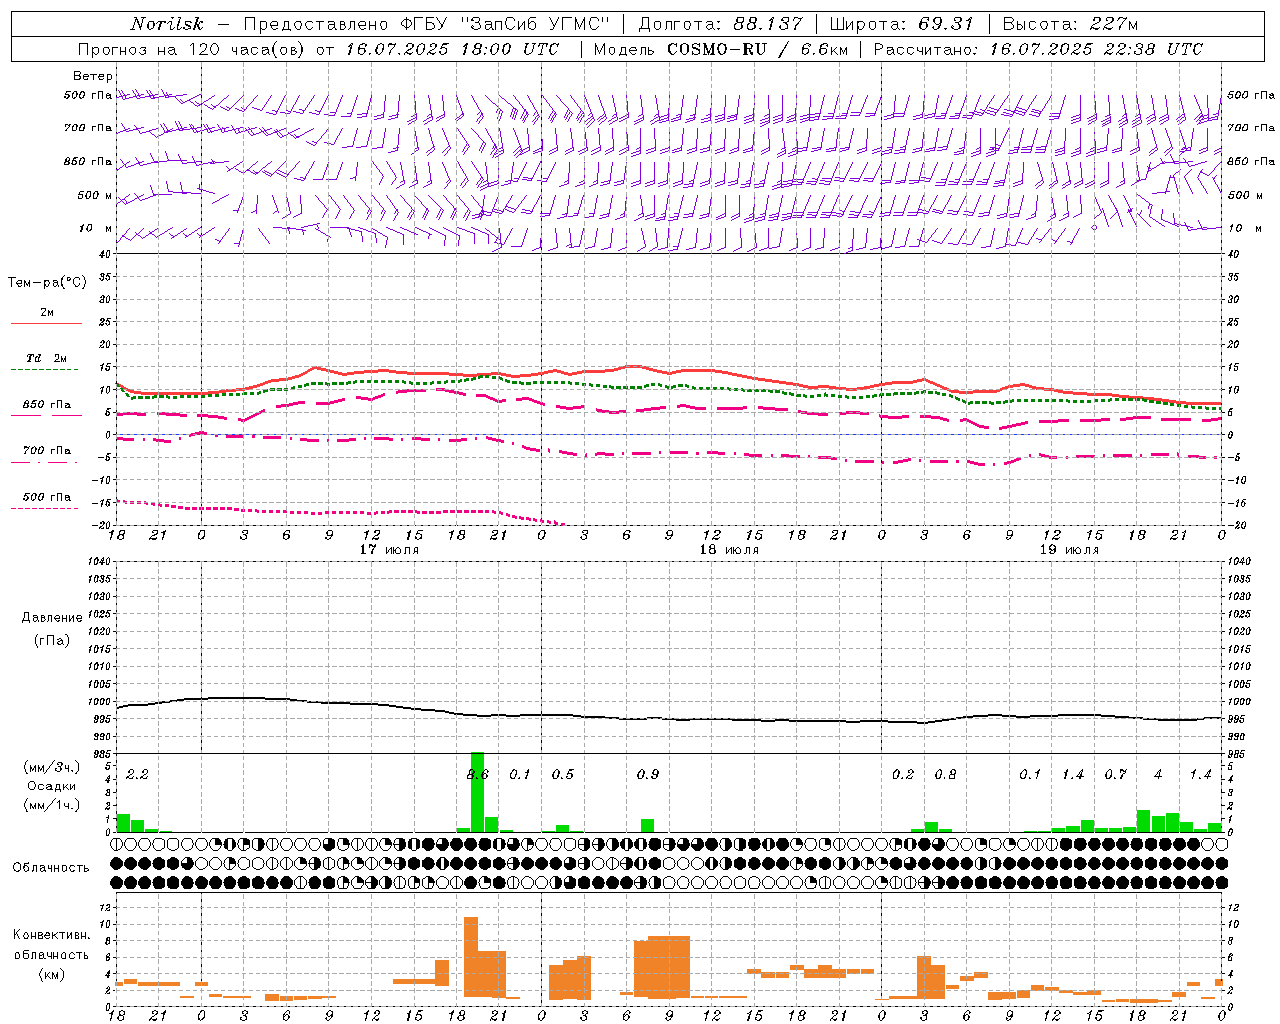Screen dimensions: 1280x1024
Task: Click the '0.2' precipitation amount
Action: tap(903, 774)
